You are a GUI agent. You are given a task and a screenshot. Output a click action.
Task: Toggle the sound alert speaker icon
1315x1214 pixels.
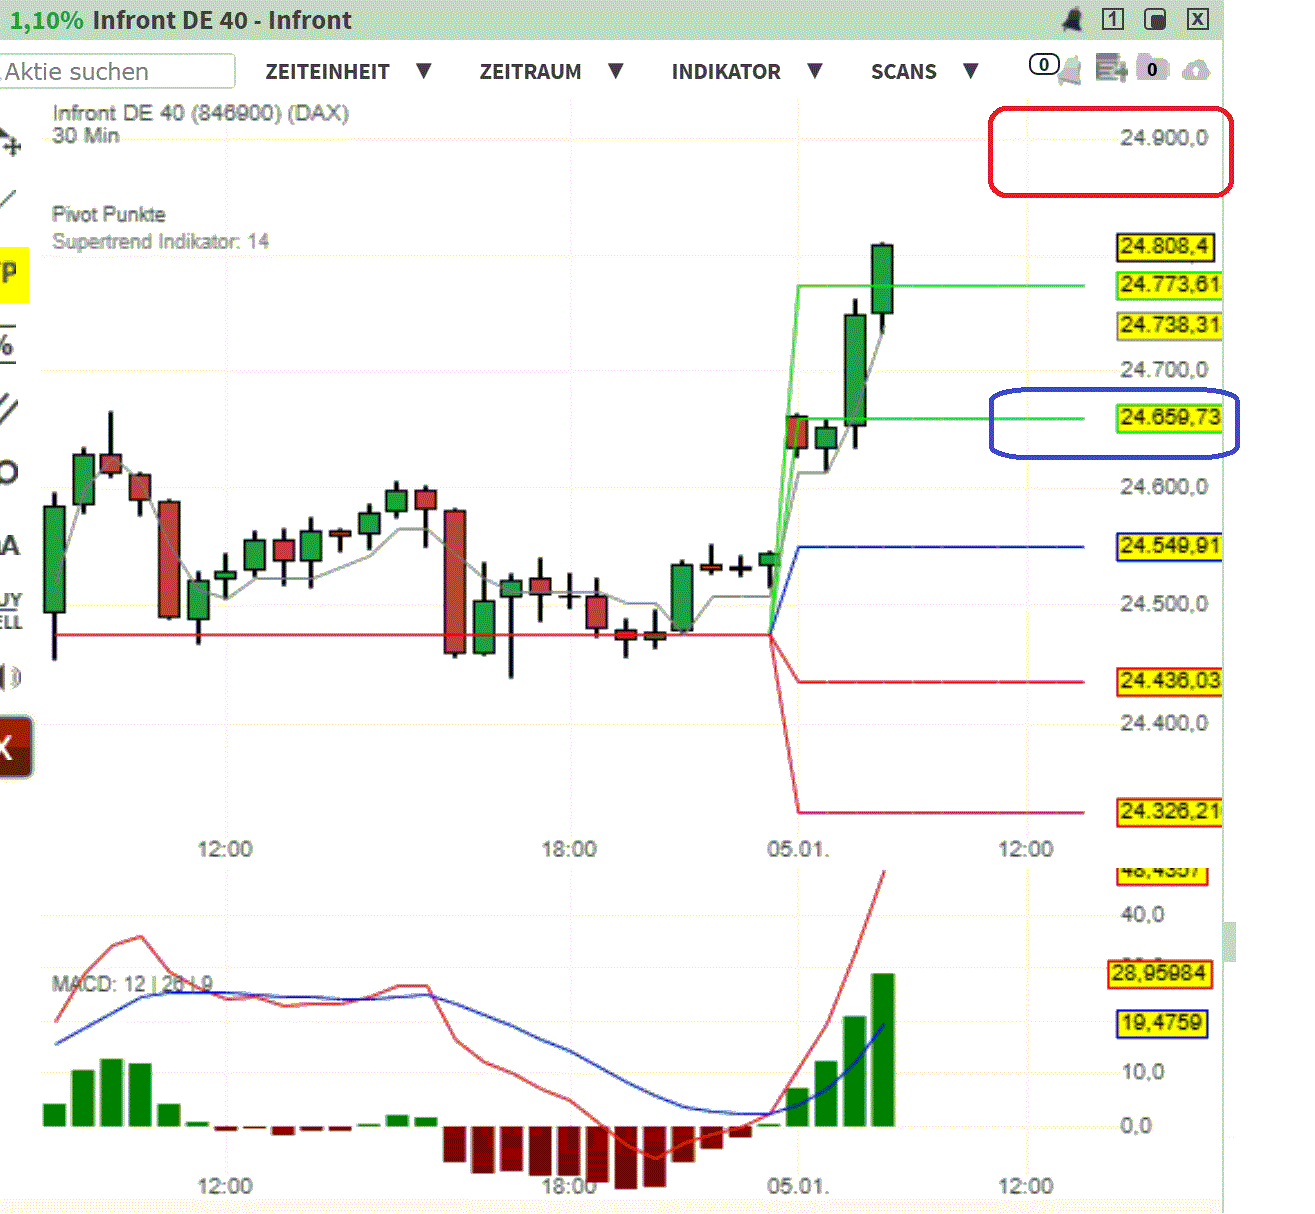pos(10,677)
